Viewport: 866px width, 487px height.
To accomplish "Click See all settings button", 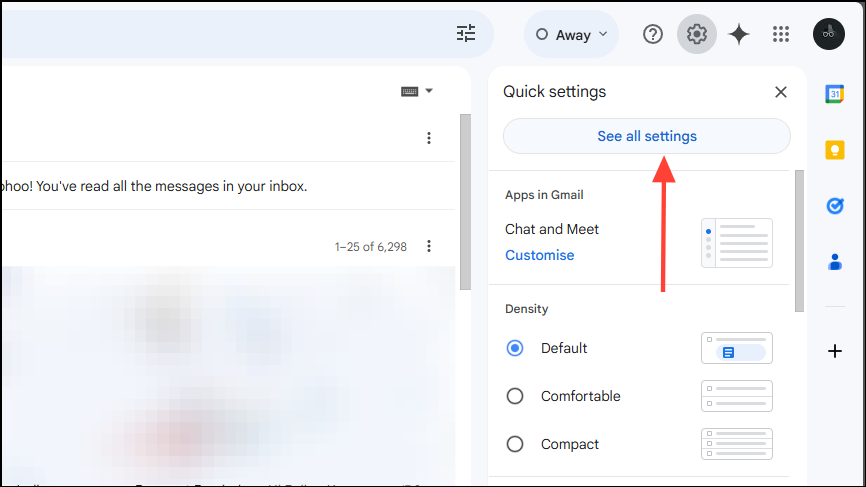I will (x=647, y=136).
